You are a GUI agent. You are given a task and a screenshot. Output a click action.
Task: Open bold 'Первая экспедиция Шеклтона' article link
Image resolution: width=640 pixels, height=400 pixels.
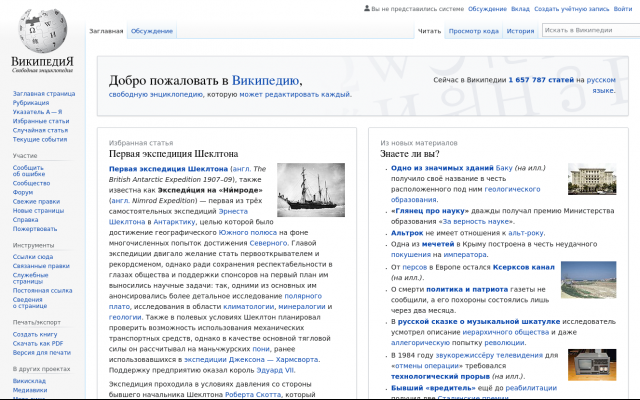tap(168, 169)
